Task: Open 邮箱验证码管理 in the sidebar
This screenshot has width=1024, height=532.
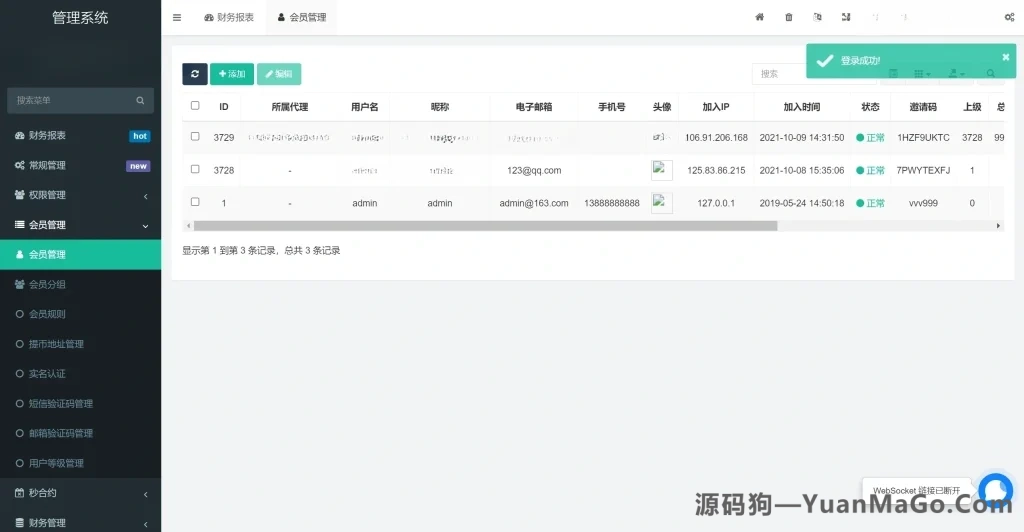Action: (x=80, y=433)
